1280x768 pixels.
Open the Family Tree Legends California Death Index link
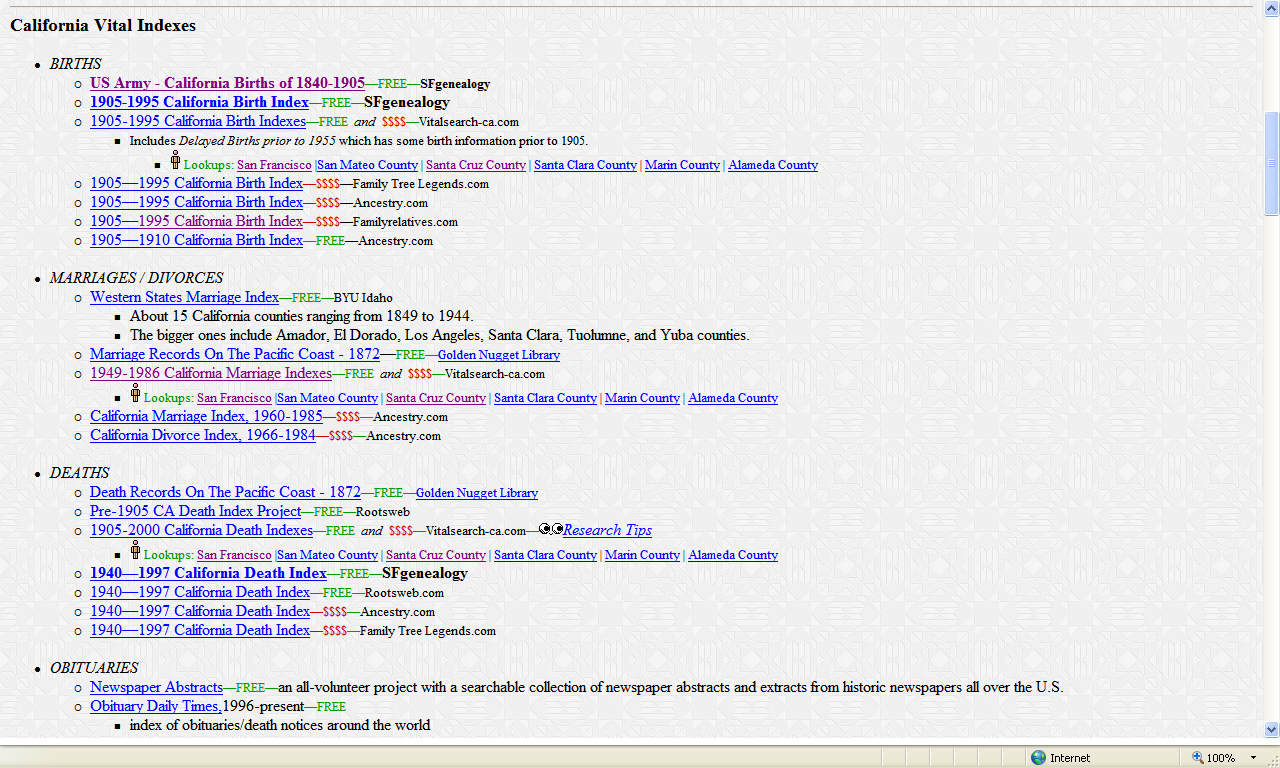(200, 630)
